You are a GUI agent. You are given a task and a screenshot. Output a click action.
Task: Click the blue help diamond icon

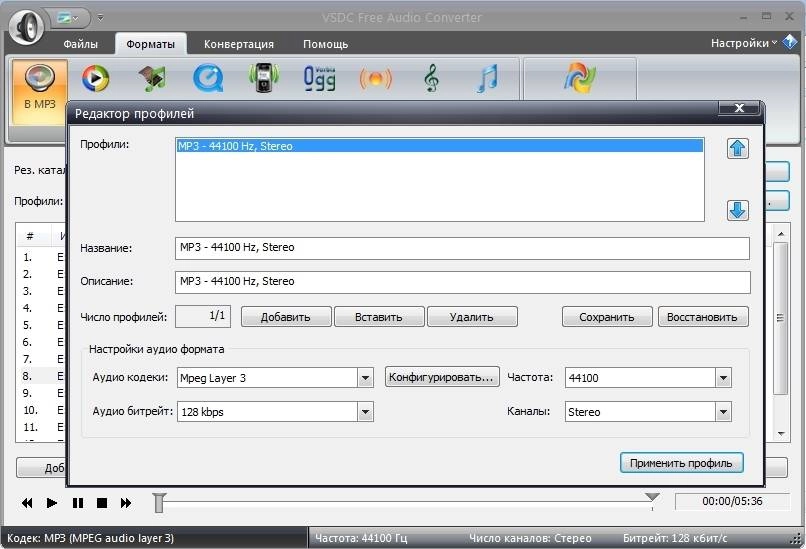coord(790,42)
